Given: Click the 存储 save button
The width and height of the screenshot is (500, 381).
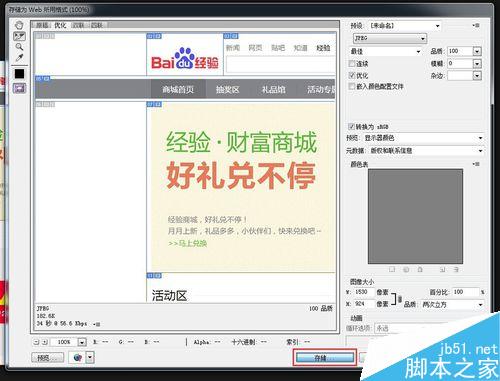Looking at the screenshot, I should pyautogui.click(x=325, y=358).
